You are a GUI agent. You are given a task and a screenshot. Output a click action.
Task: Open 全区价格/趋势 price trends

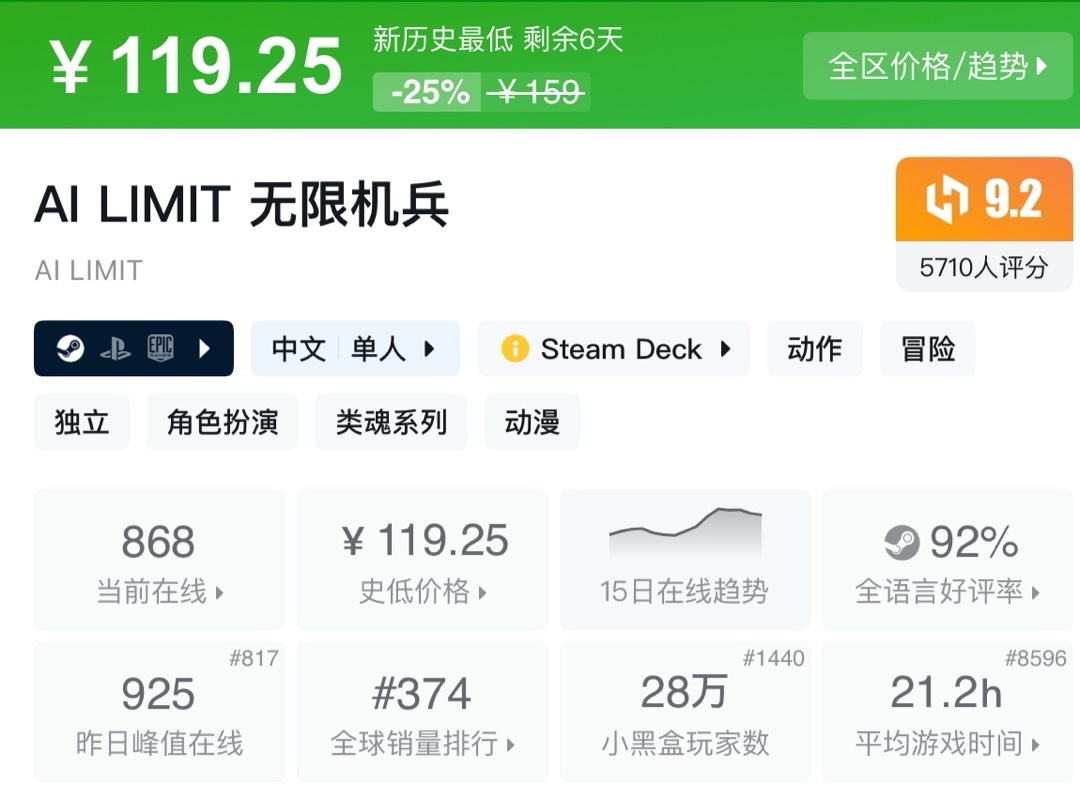point(937,66)
